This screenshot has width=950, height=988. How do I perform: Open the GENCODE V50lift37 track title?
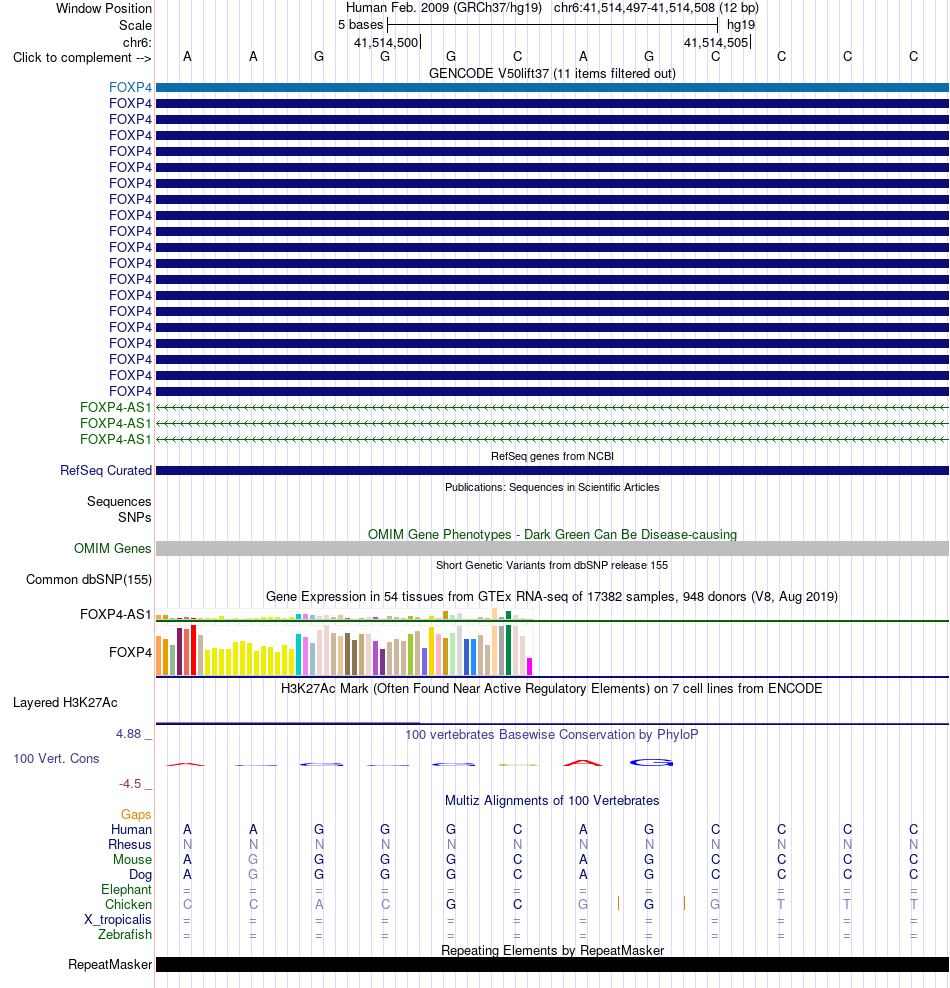[x=552, y=74]
